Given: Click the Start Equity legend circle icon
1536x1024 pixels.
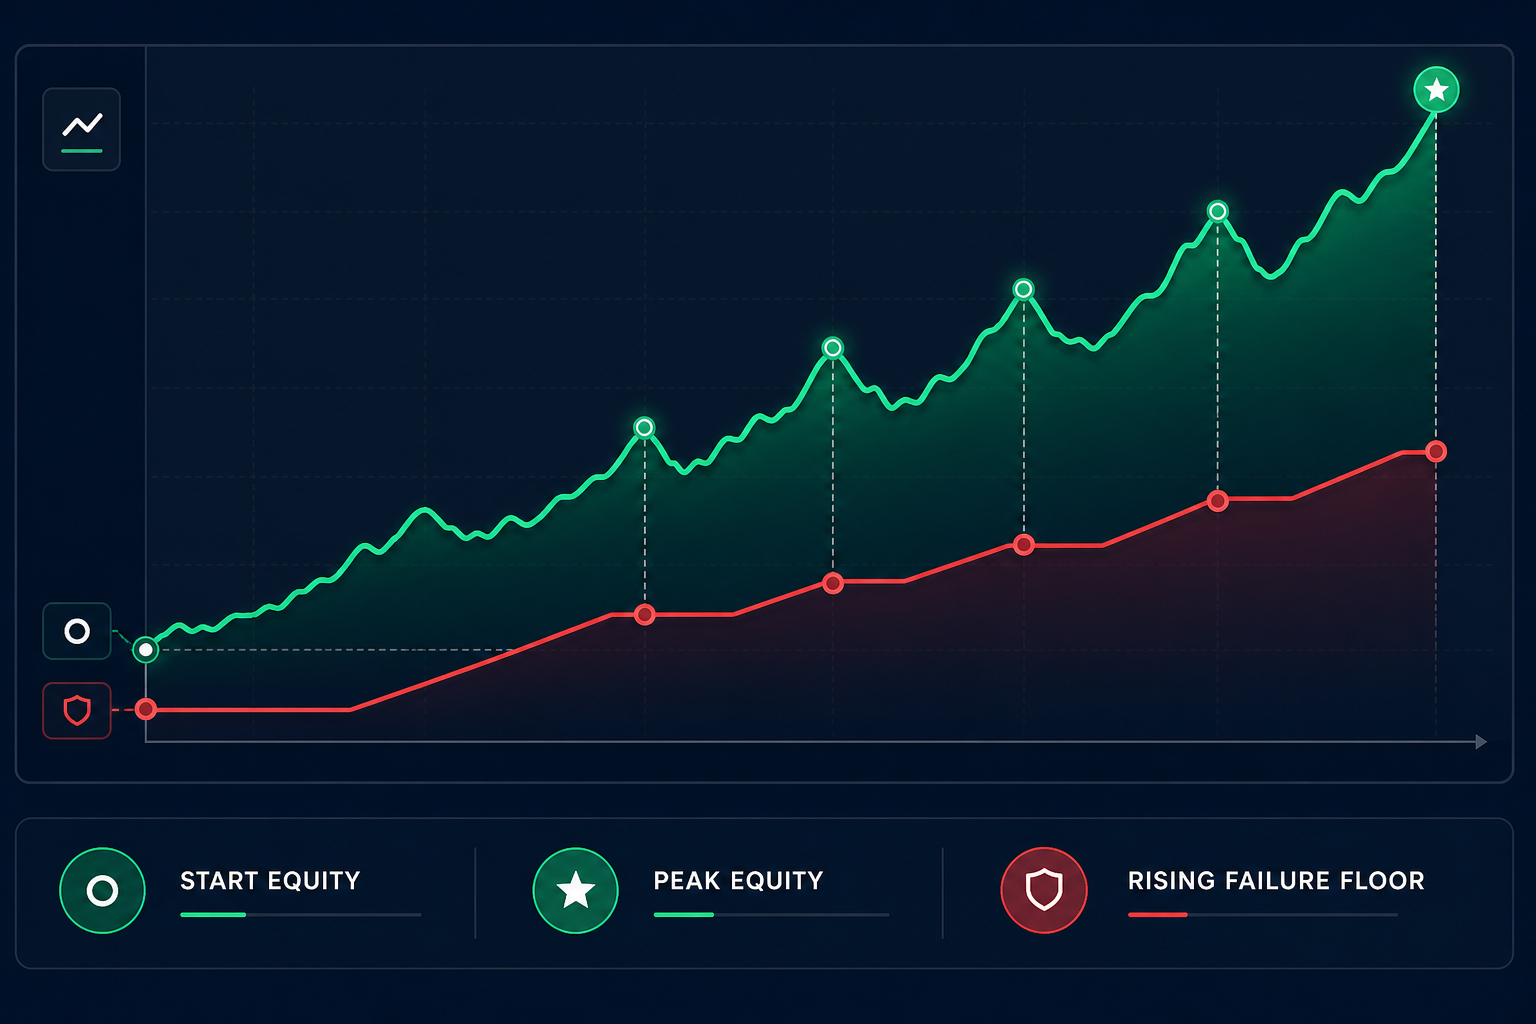Looking at the screenshot, I should pos(102,890).
